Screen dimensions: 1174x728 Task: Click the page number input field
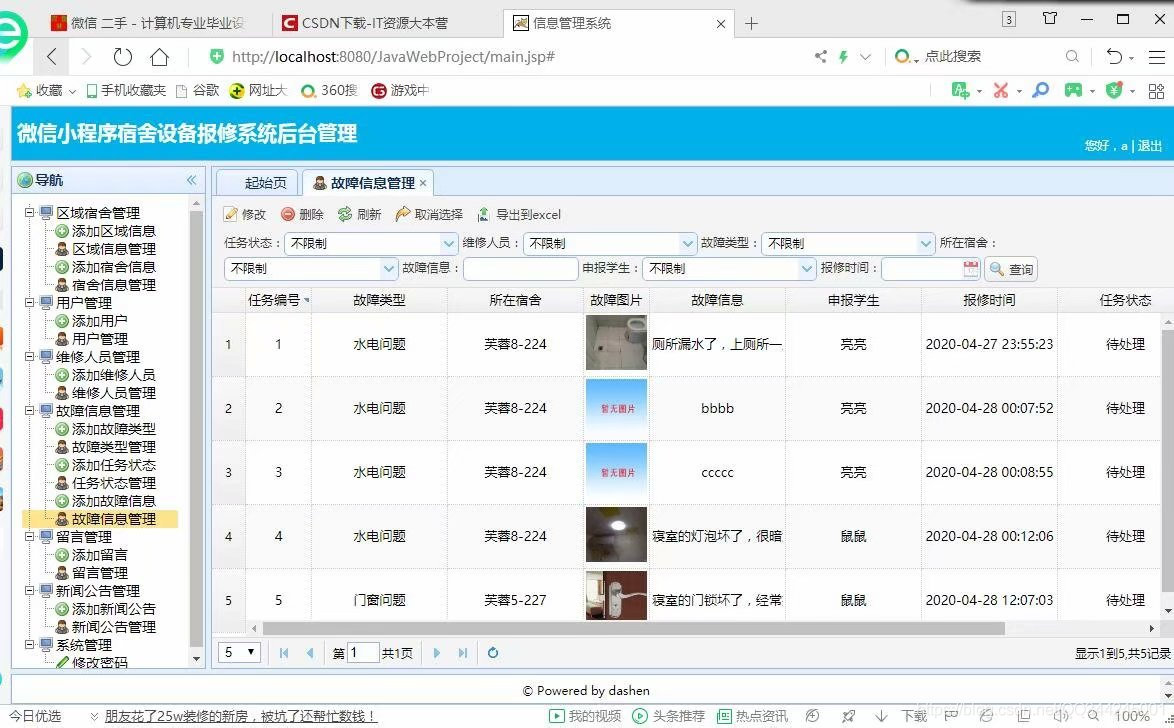pos(362,652)
